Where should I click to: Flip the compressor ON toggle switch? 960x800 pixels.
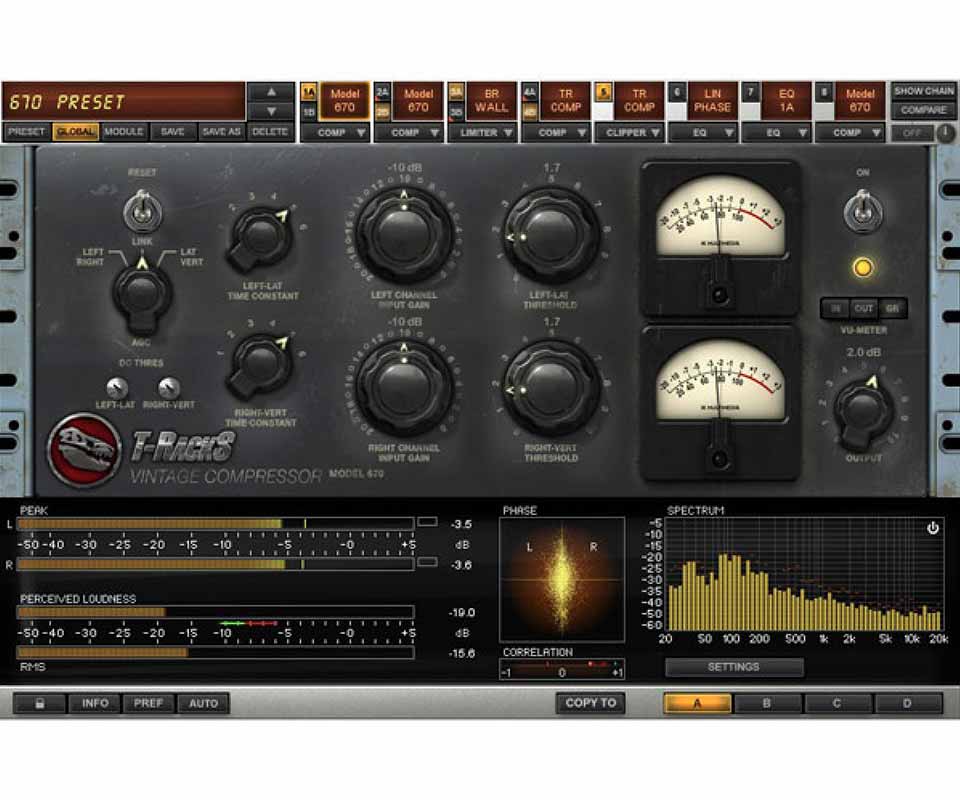point(863,209)
